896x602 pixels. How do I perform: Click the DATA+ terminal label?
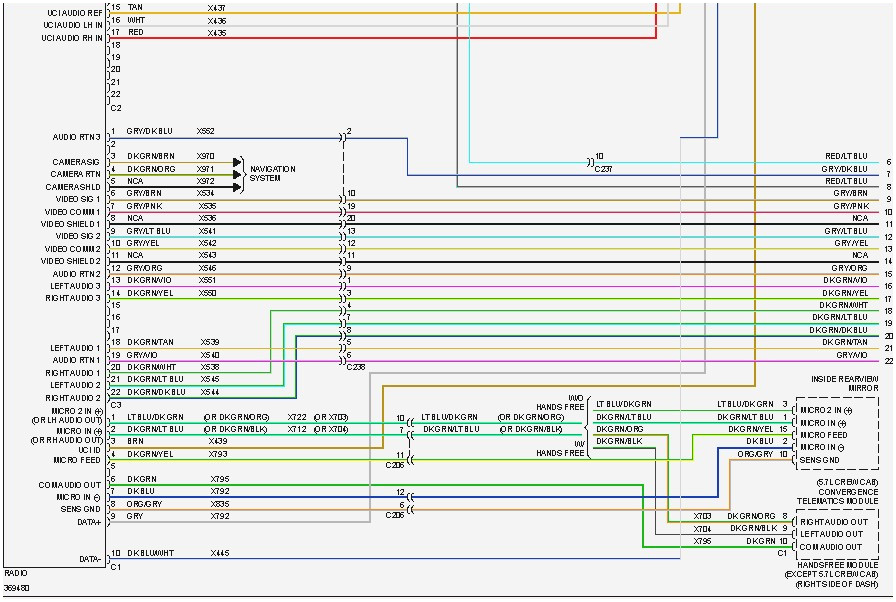click(87, 521)
